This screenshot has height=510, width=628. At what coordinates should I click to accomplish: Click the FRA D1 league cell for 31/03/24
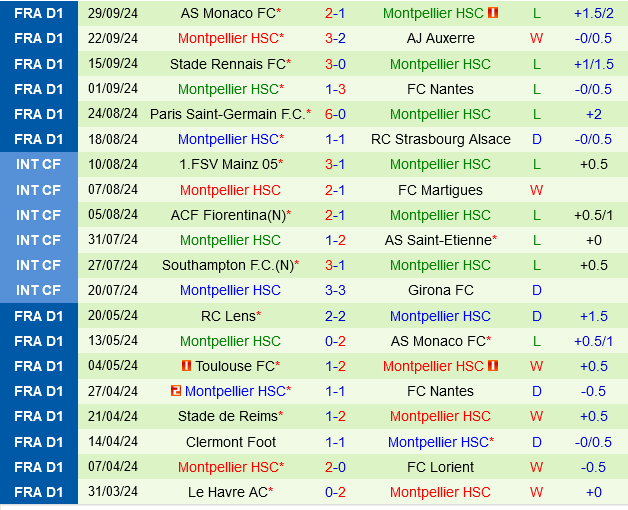(x=39, y=492)
